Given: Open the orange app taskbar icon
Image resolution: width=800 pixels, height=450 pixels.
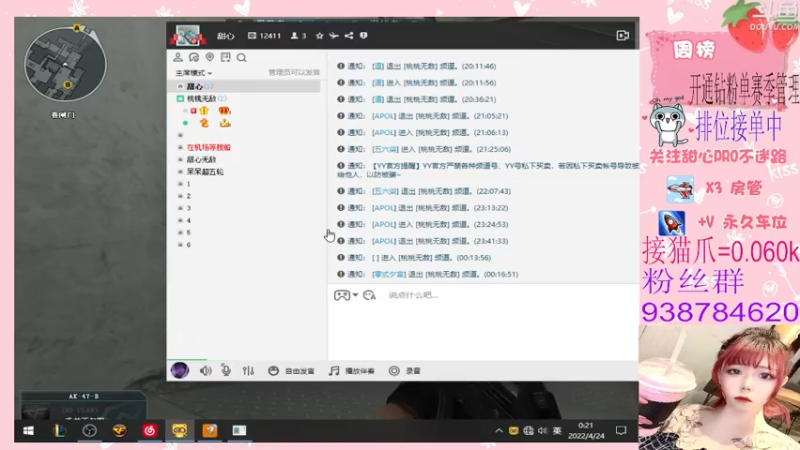Looking at the screenshot, I should [x=210, y=431].
